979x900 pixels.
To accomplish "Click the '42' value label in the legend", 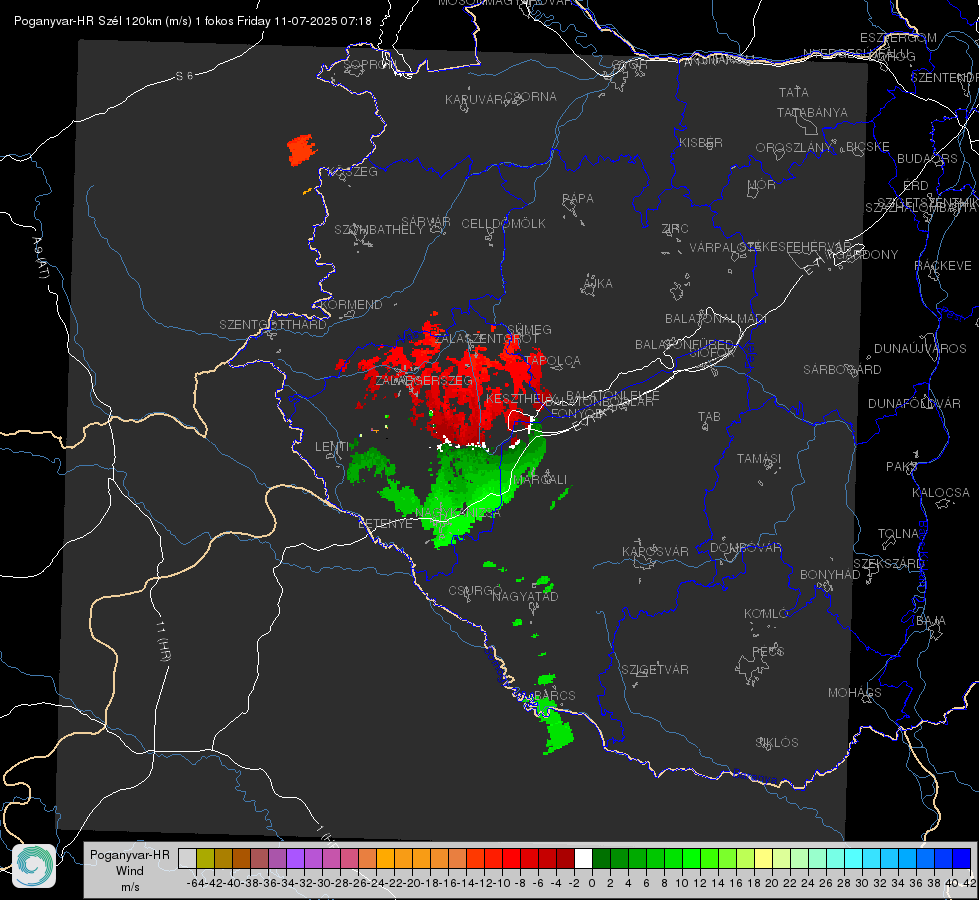I will pos(970,883).
